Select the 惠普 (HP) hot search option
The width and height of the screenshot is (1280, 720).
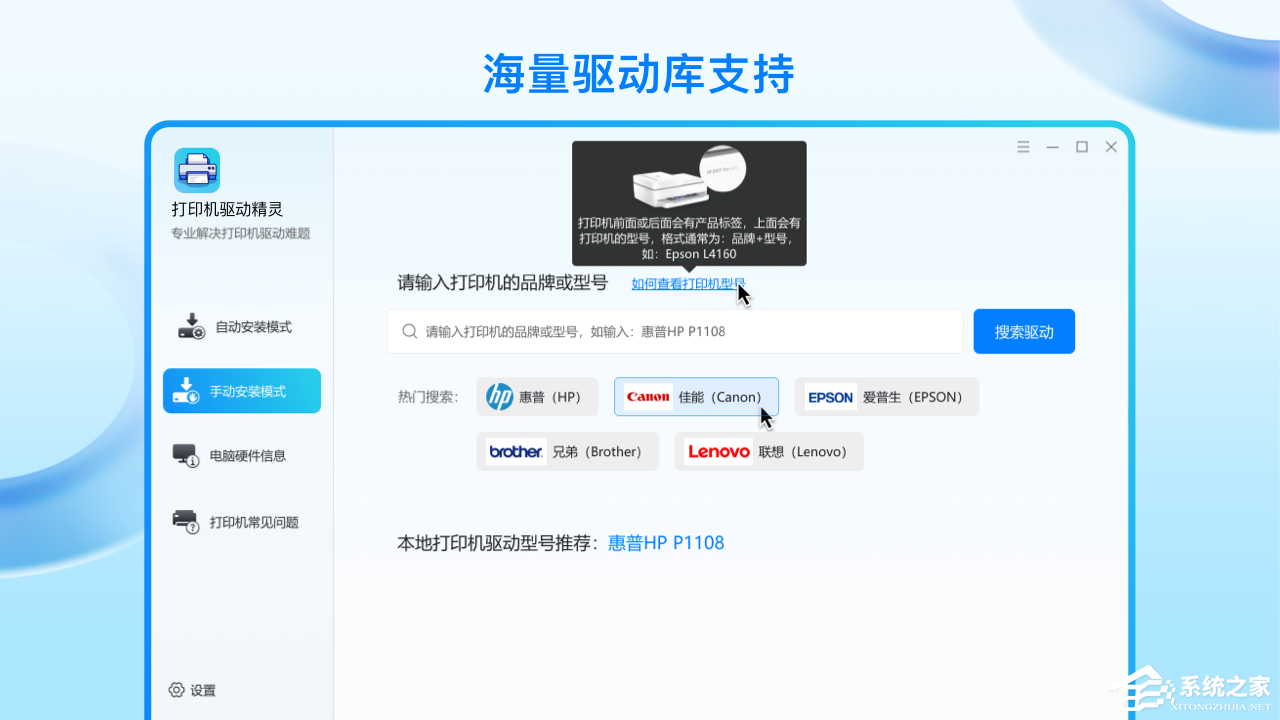[537, 396]
